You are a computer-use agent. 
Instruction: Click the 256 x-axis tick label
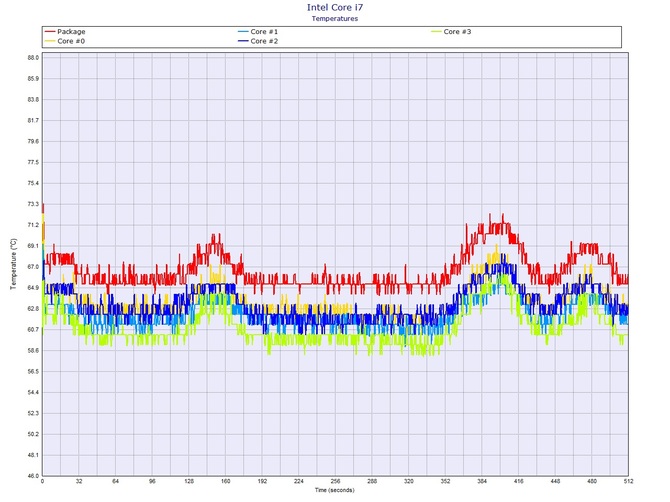[x=335, y=481]
